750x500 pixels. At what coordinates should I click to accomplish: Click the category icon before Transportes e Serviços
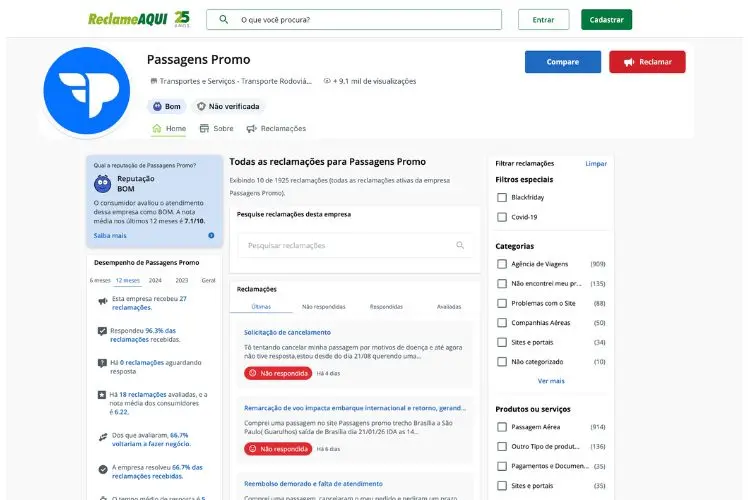(x=154, y=81)
